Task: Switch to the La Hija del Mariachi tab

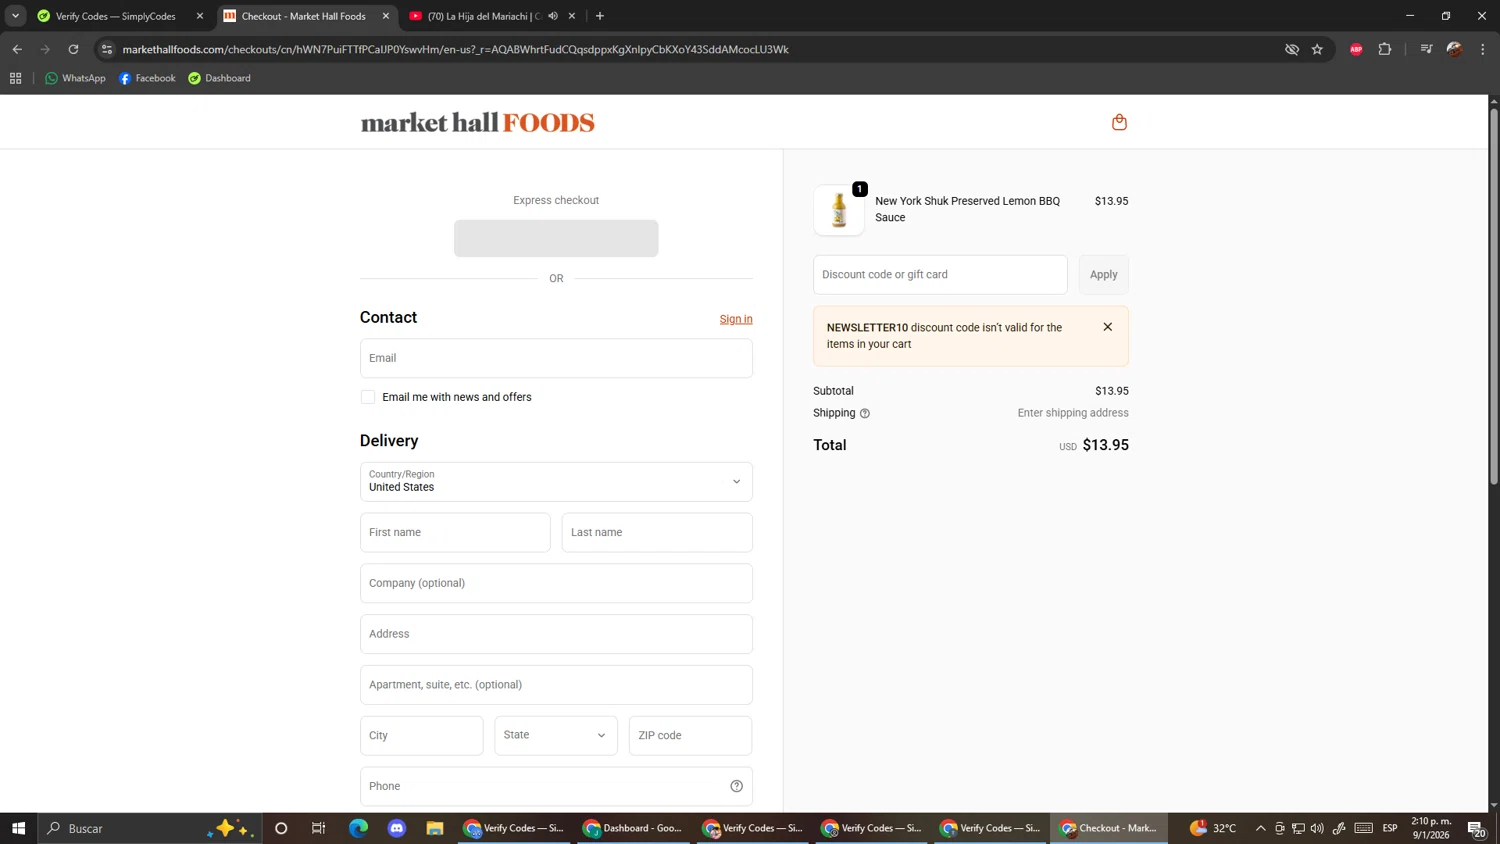Action: pyautogui.click(x=483, y=16)
